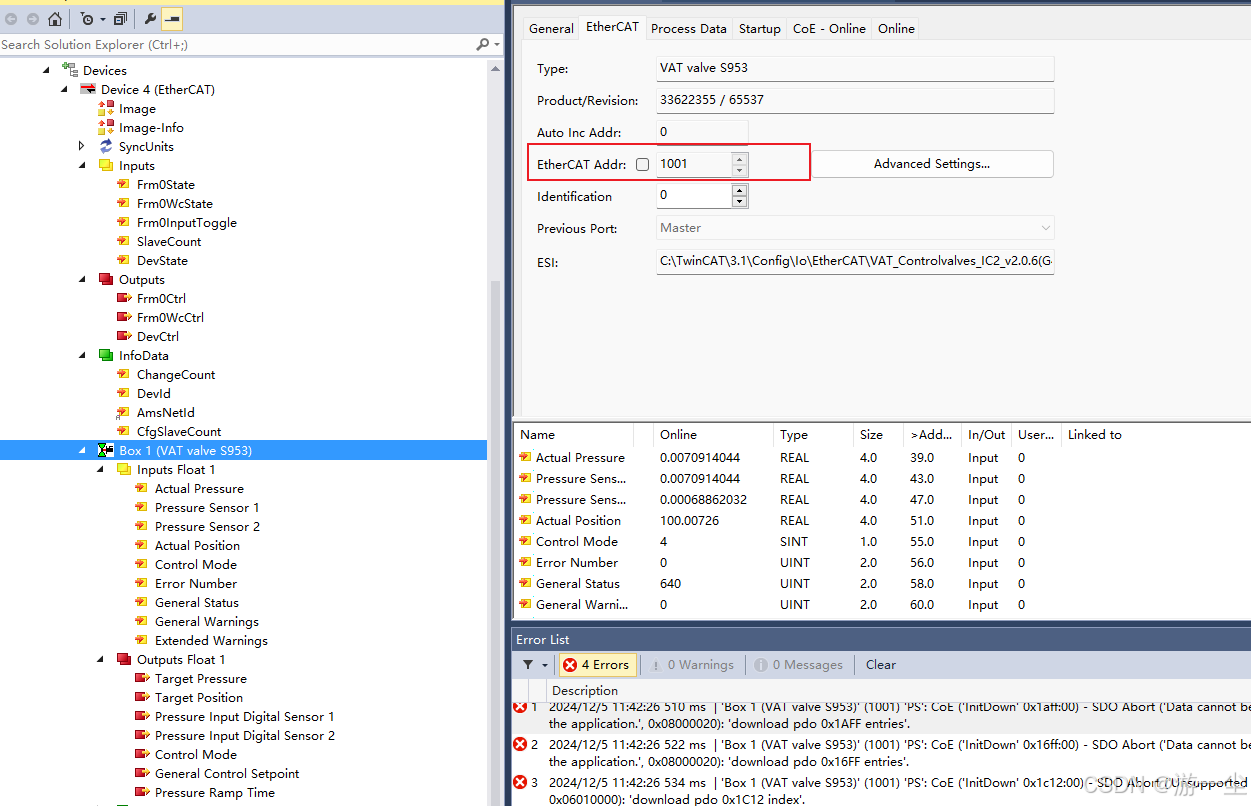Image resolution: width=1251 pixels, height=806 pixels.
Task: Increment EtherCAT Addr with the up spinner
Action: pyautogui.click(x=739, y=158)
